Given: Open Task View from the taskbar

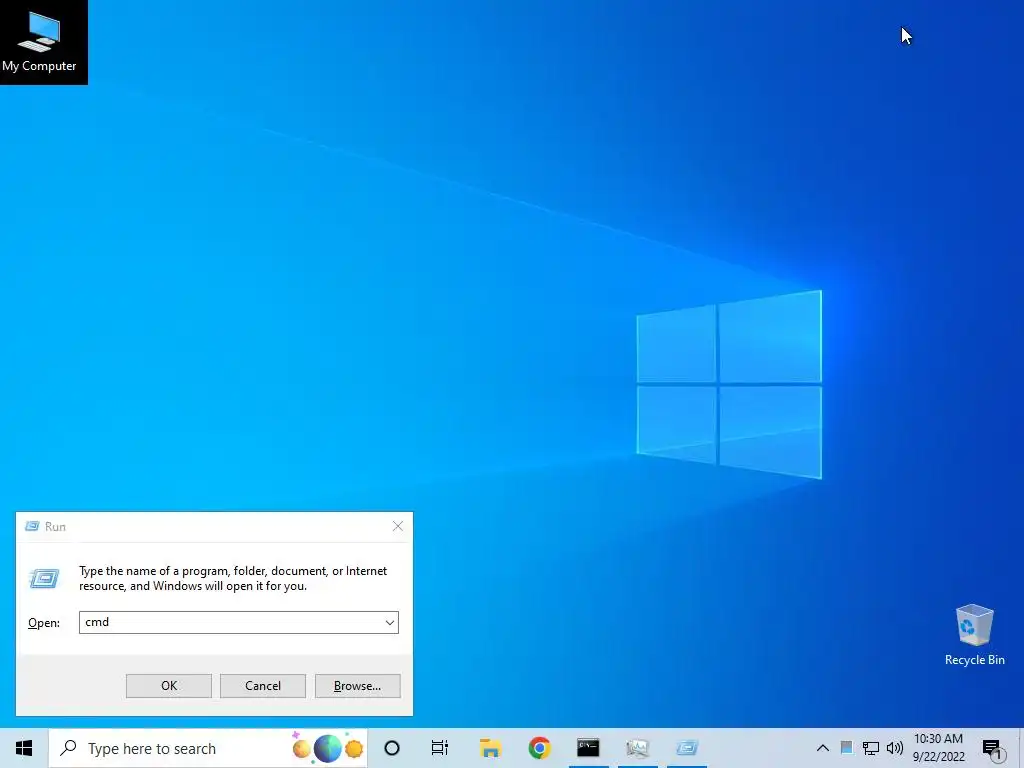Looking at the screenshot, I should pos(440,748).
